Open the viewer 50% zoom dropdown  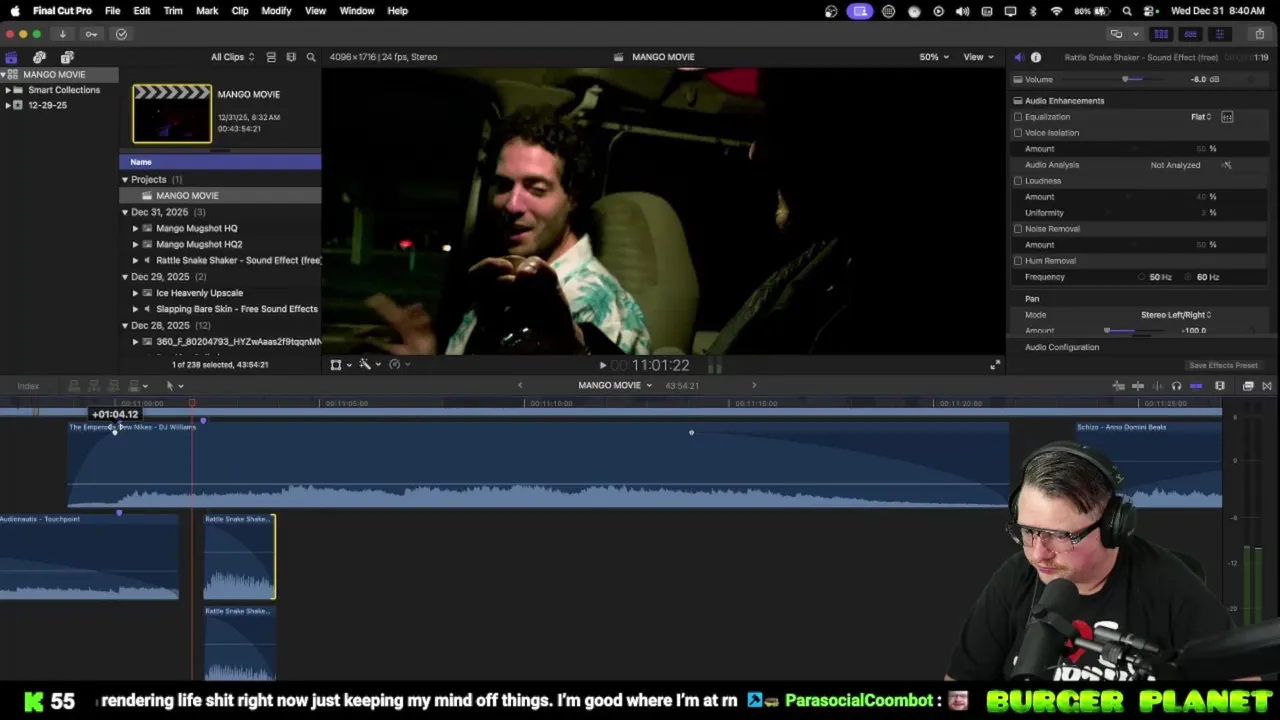pyautogui.click(x=934, y=57)
